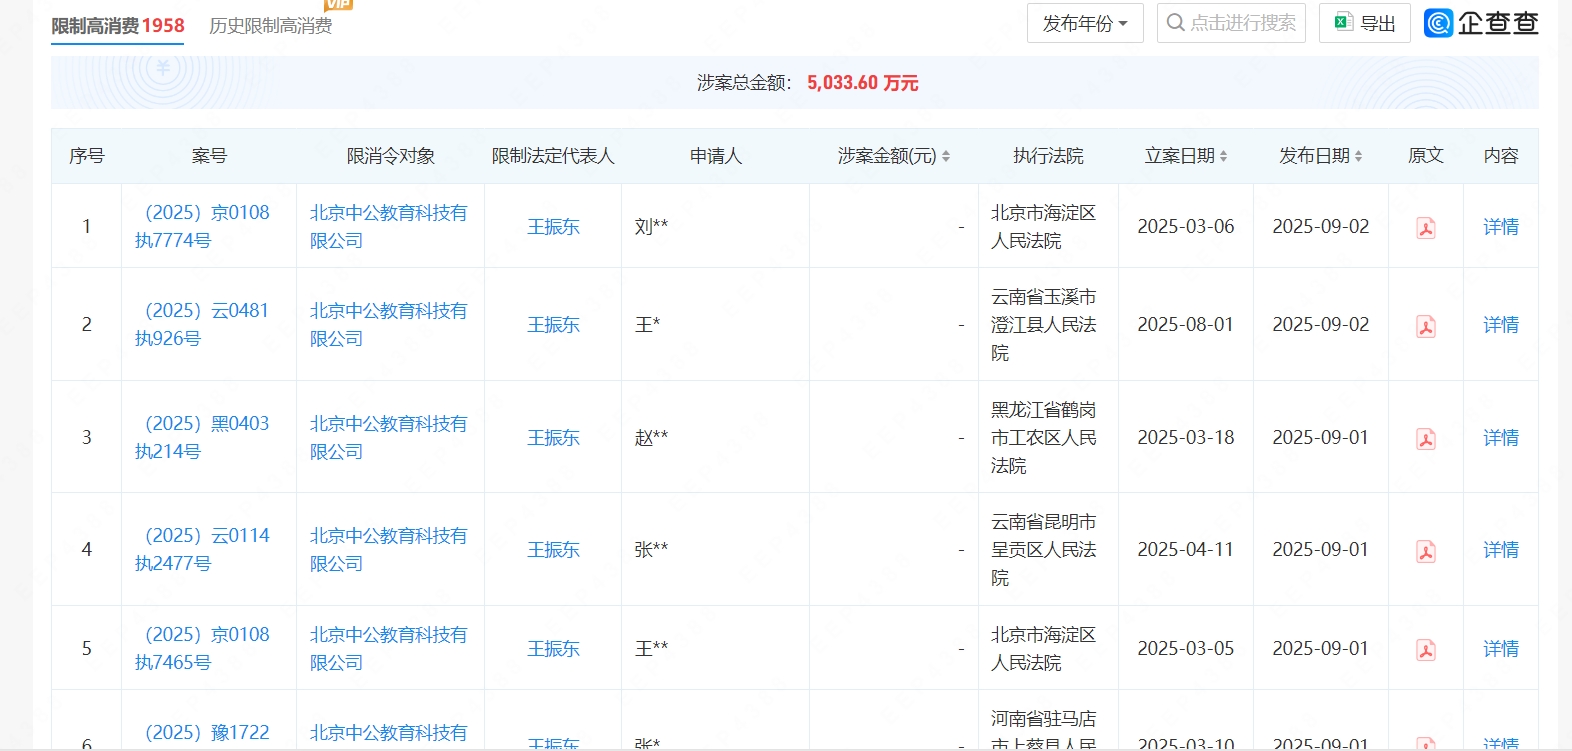This screenshot has height=751, width=1572.
Task: Open case link (2025)京0108执7774号
Action: coord(203,227)
